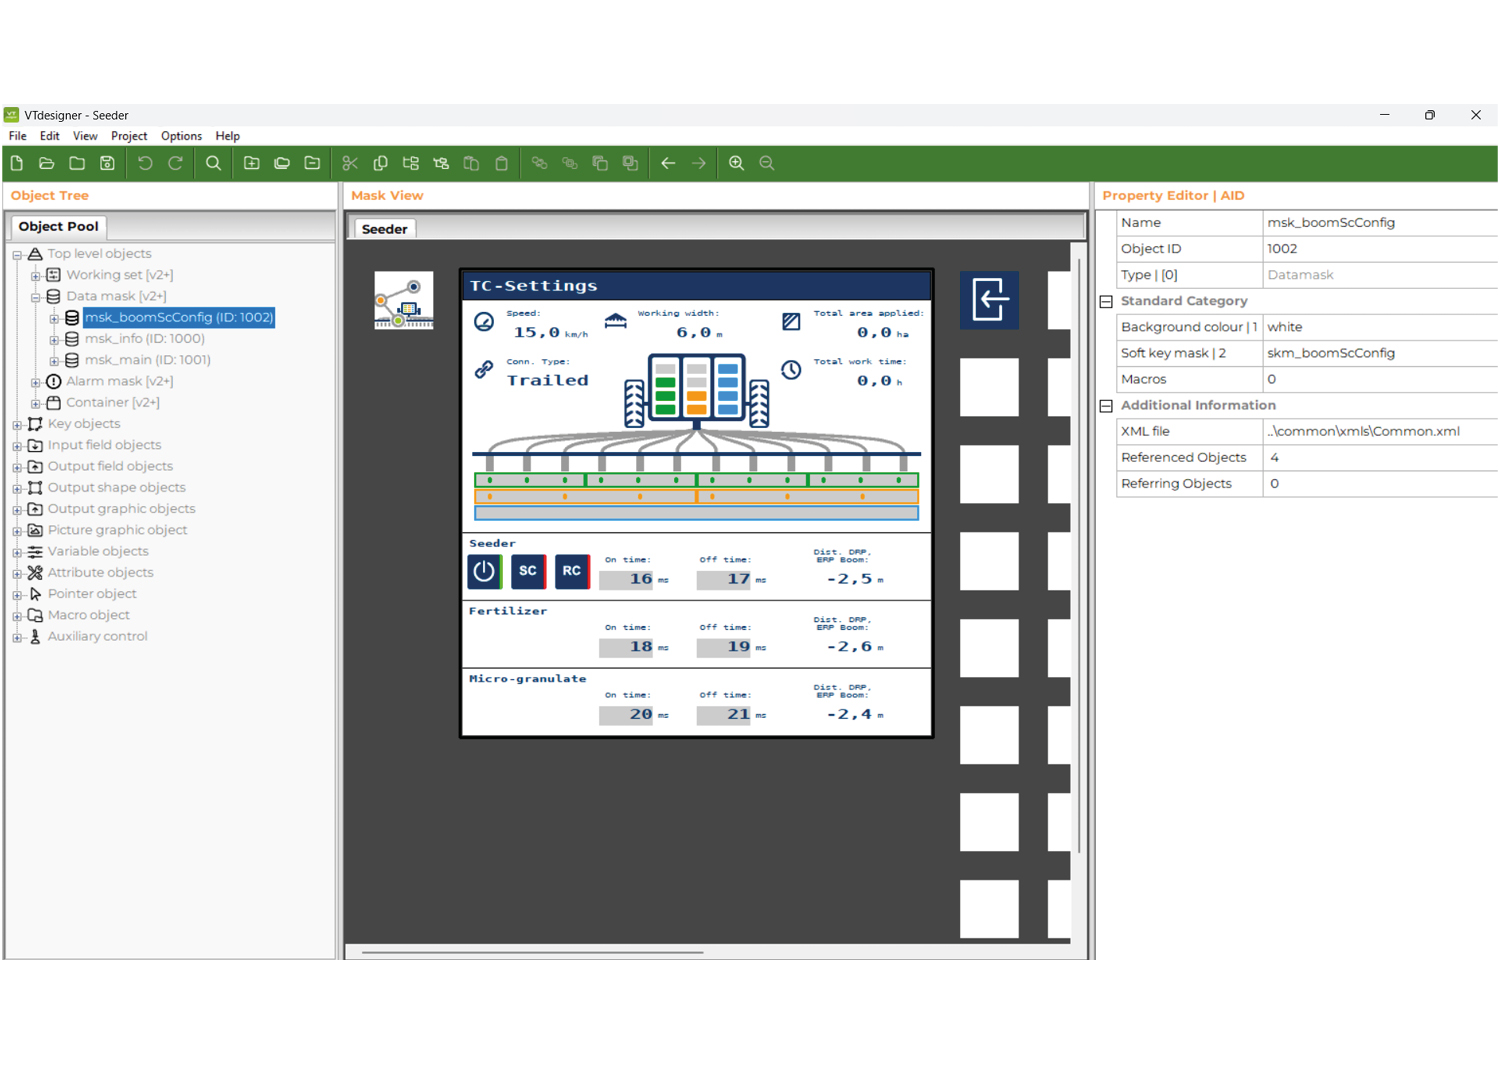Open the Project menu
The image size is (1500, 1067).
pos(129,136)
